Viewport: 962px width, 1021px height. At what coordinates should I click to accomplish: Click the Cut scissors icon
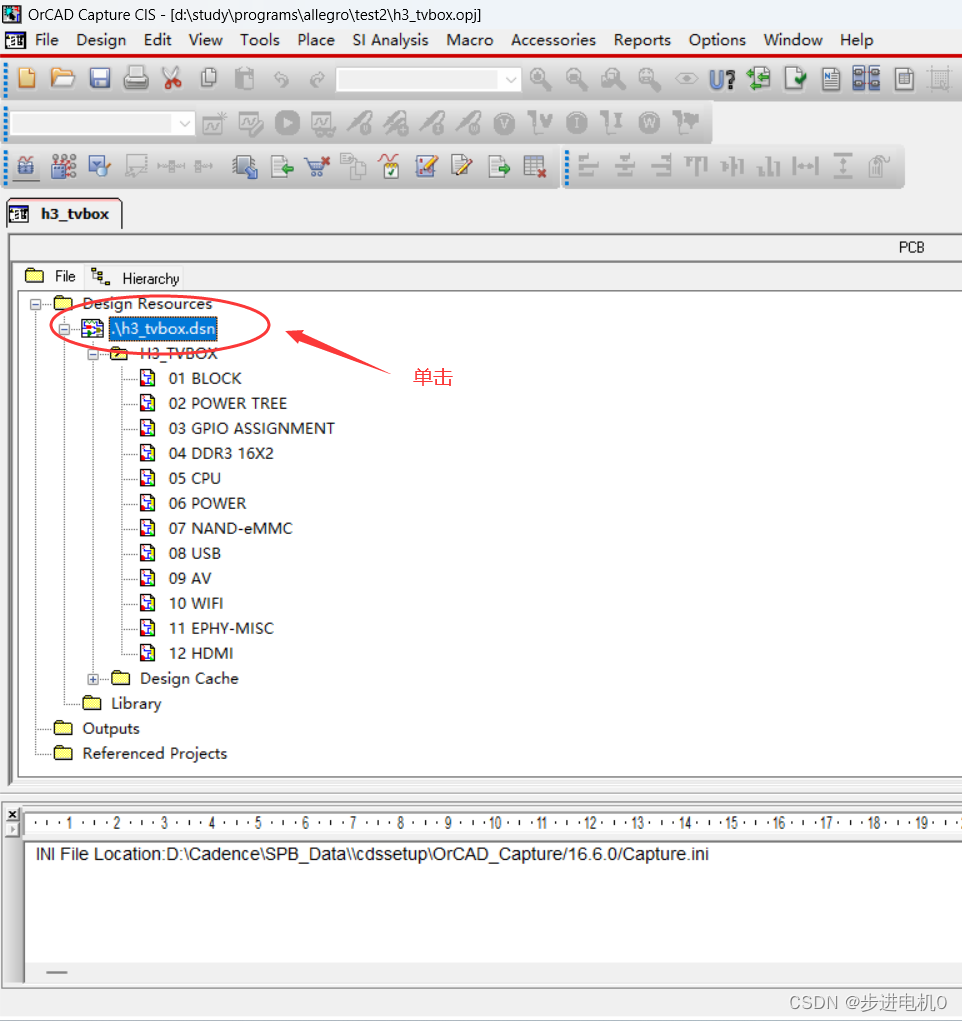point(172,79)
